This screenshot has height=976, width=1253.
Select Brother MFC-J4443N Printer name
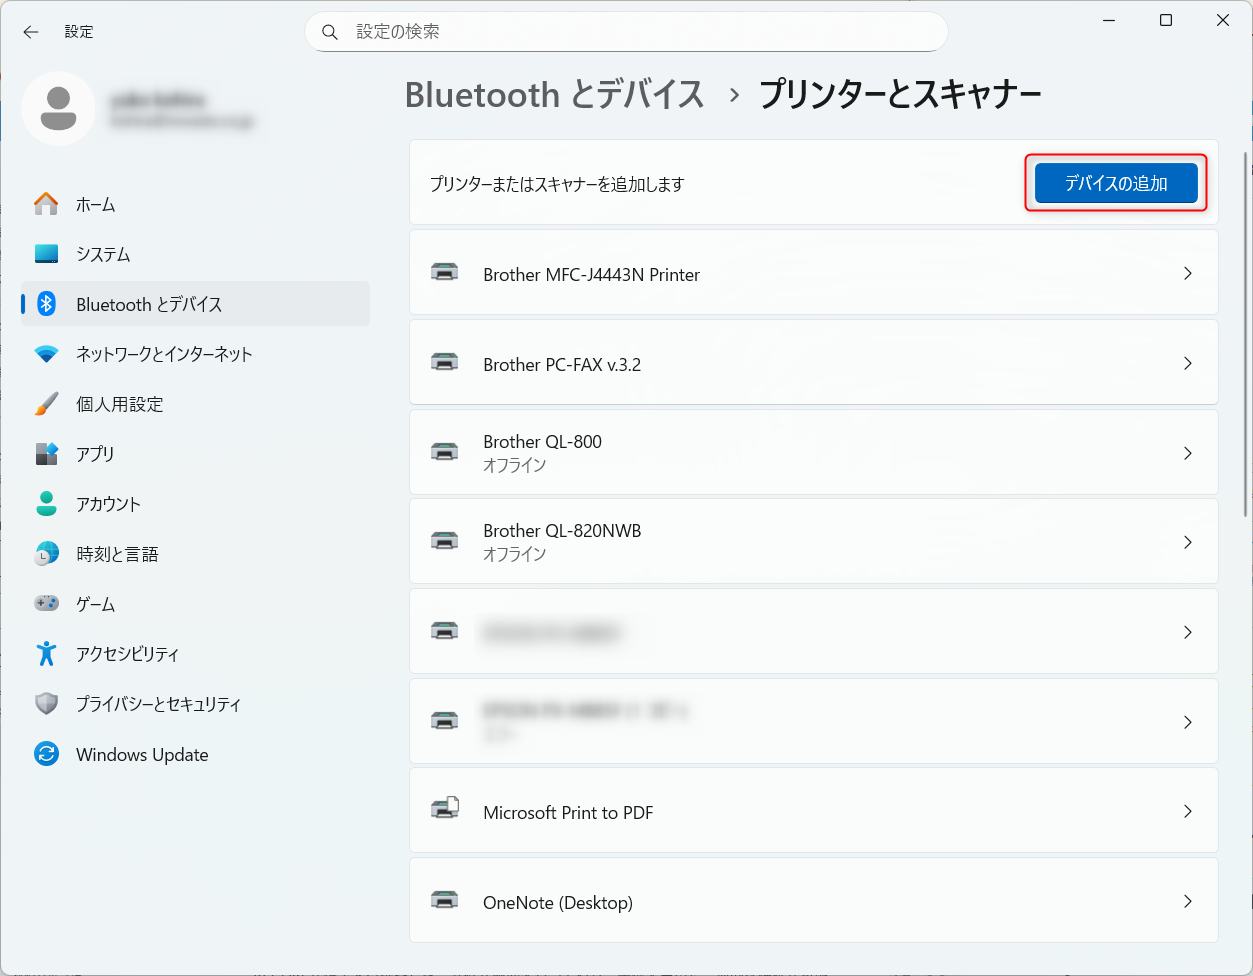(x=591, y=274)
